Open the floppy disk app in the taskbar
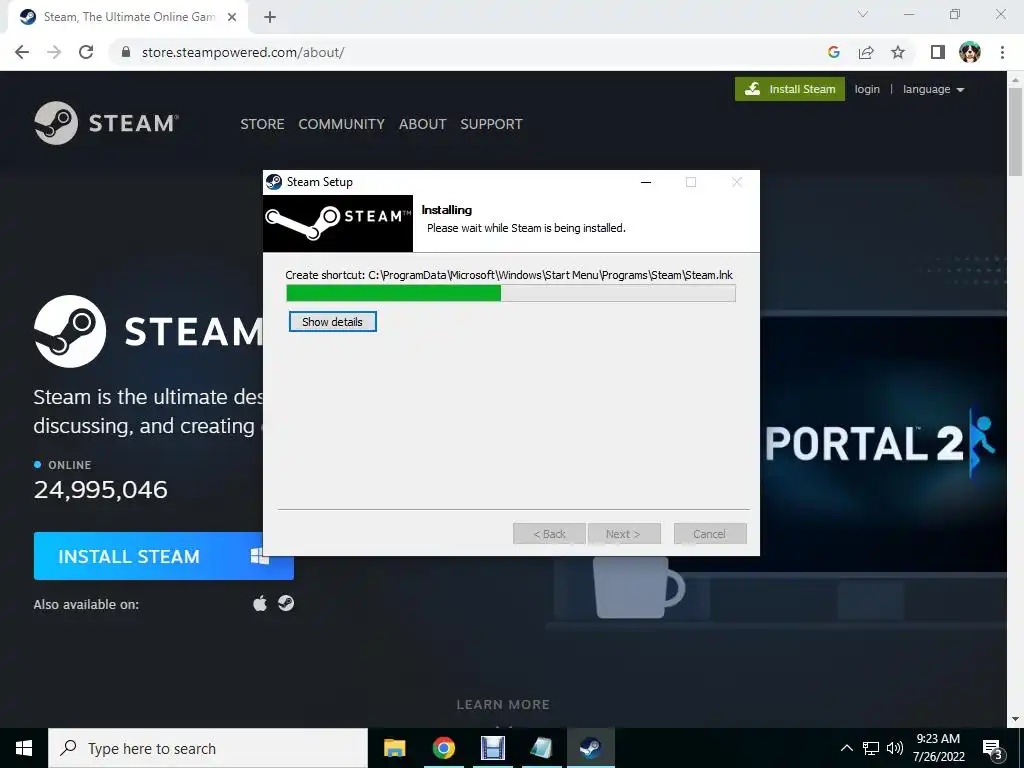 [x=492, y=748]
